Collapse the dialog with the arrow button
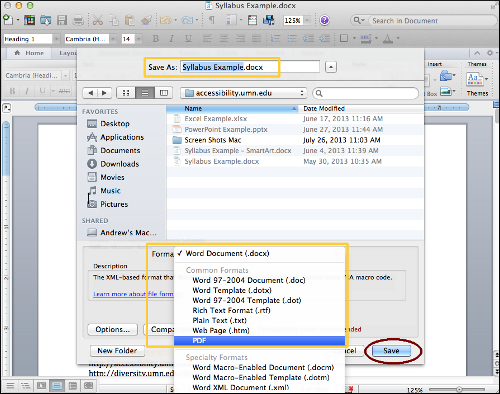500x394 pixels. point(331,67)
